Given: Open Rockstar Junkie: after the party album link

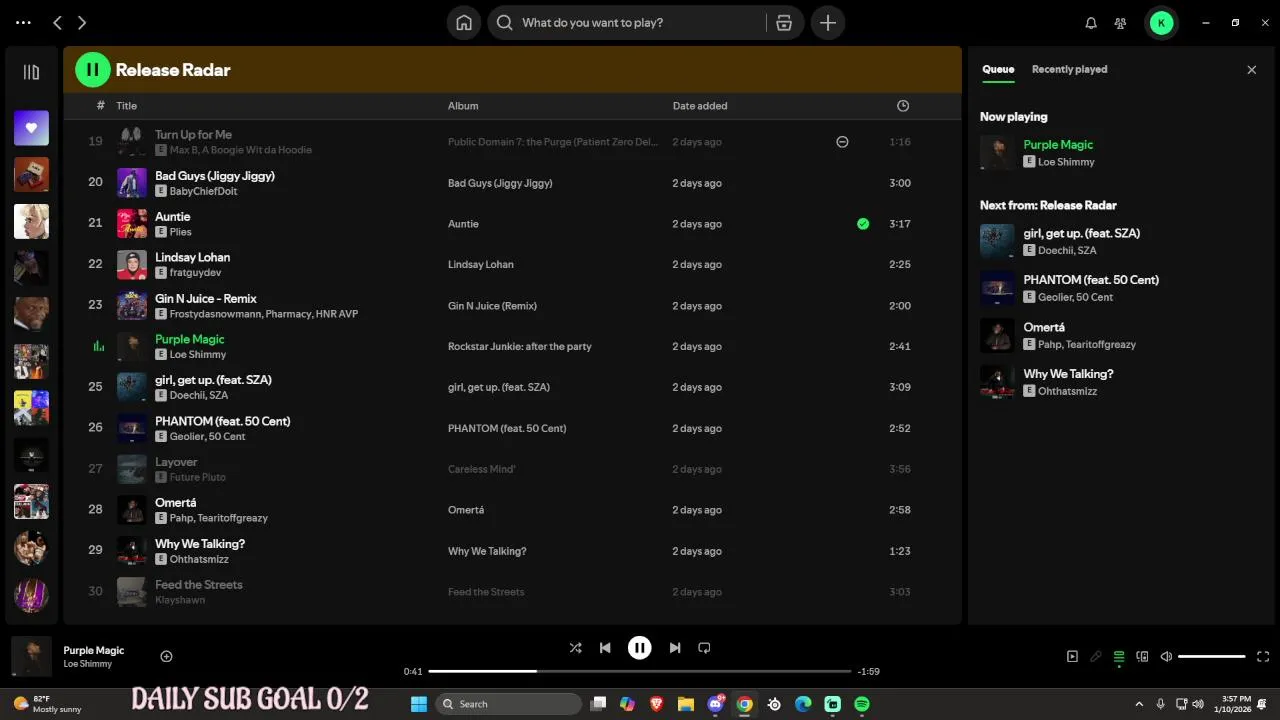Looking at the screenshot, I should tap(520, 346).
